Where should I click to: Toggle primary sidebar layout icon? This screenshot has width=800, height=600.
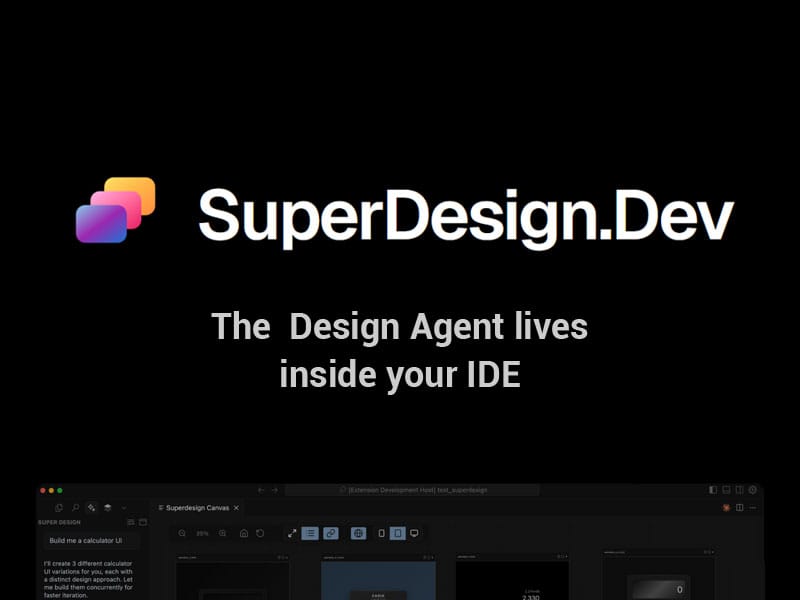tap(713, 490)
